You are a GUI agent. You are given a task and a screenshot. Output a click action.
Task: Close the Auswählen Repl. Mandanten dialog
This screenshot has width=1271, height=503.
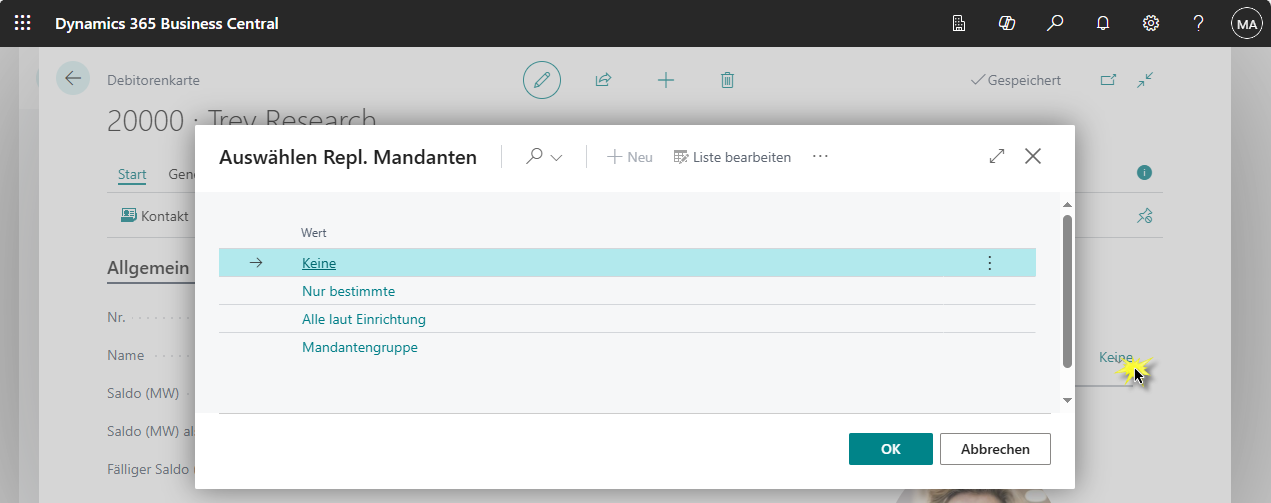[1033, 156]
